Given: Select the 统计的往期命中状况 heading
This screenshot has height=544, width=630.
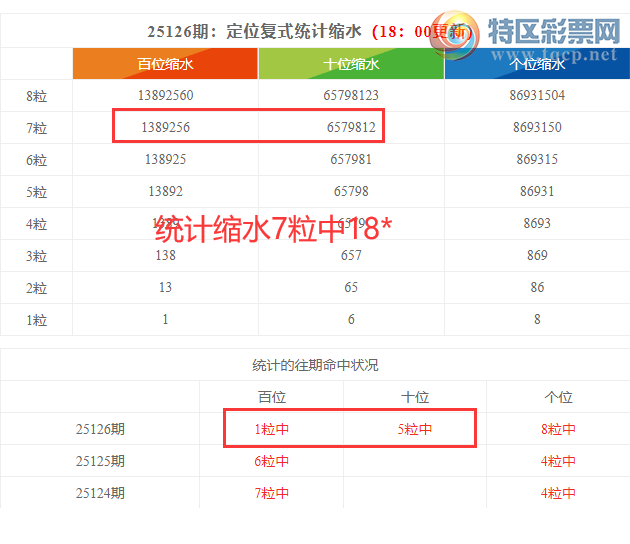Looking at the screenshot, I should point(315,365).
